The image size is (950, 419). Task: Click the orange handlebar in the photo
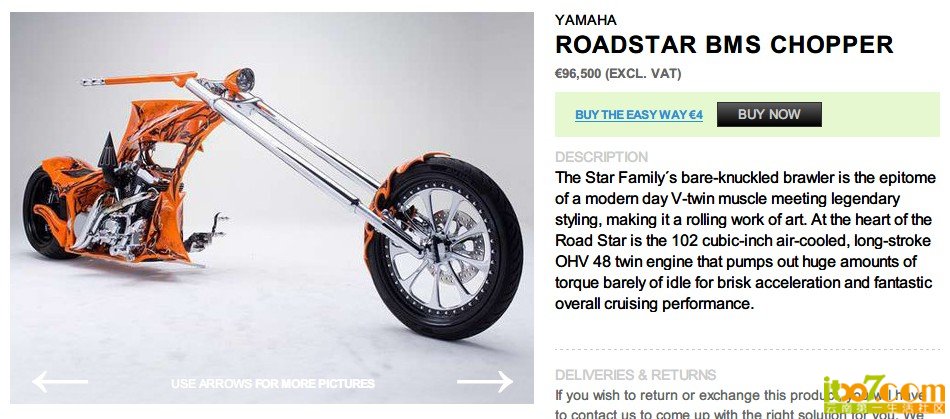click(x=139, y=79)
